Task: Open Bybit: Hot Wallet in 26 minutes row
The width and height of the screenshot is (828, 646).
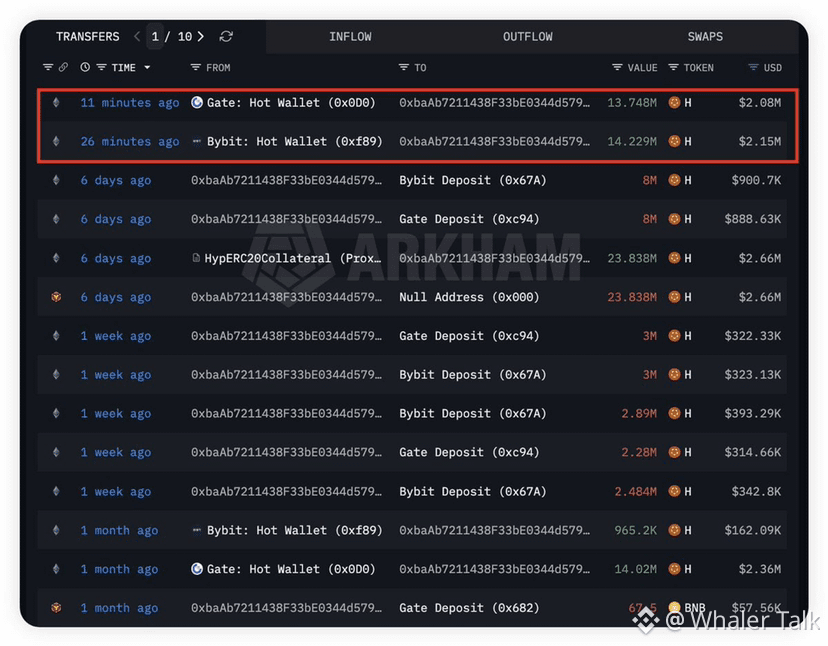Action: tap(295, 142)
